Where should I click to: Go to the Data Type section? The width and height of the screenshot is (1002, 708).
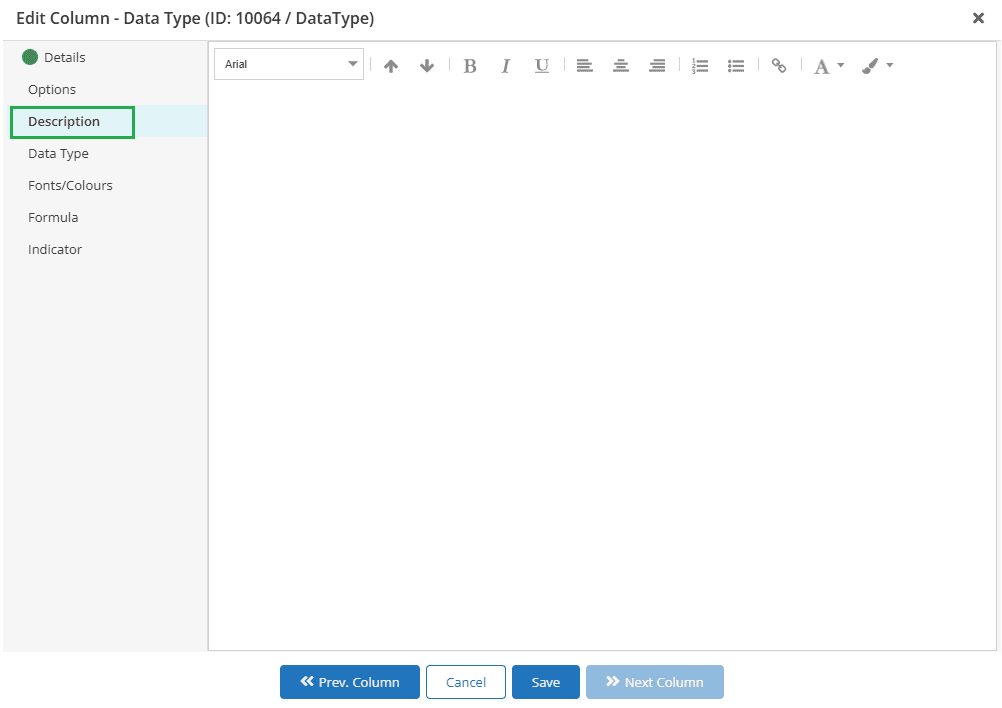[58, 153]
